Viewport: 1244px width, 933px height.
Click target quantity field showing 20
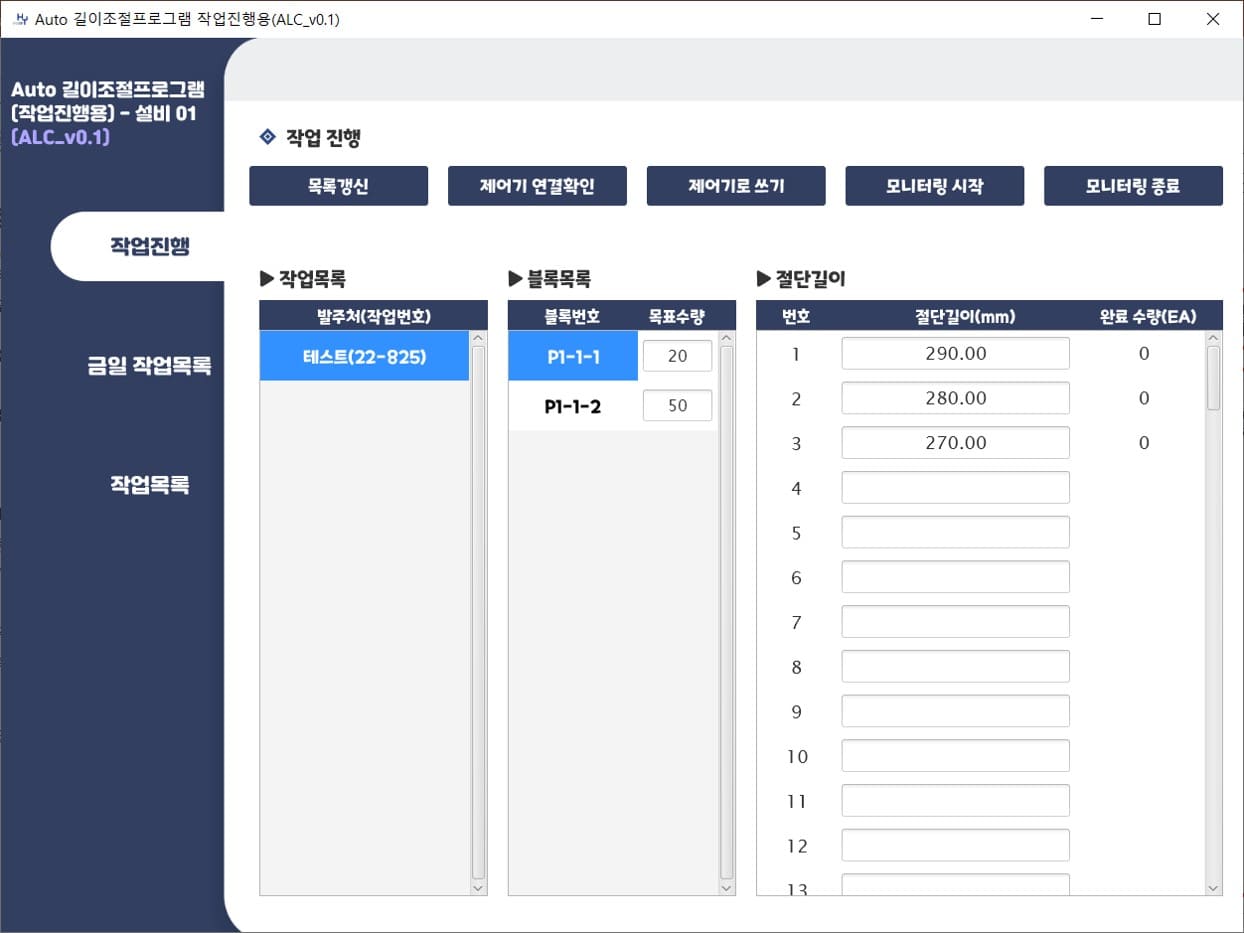(677, 356)
